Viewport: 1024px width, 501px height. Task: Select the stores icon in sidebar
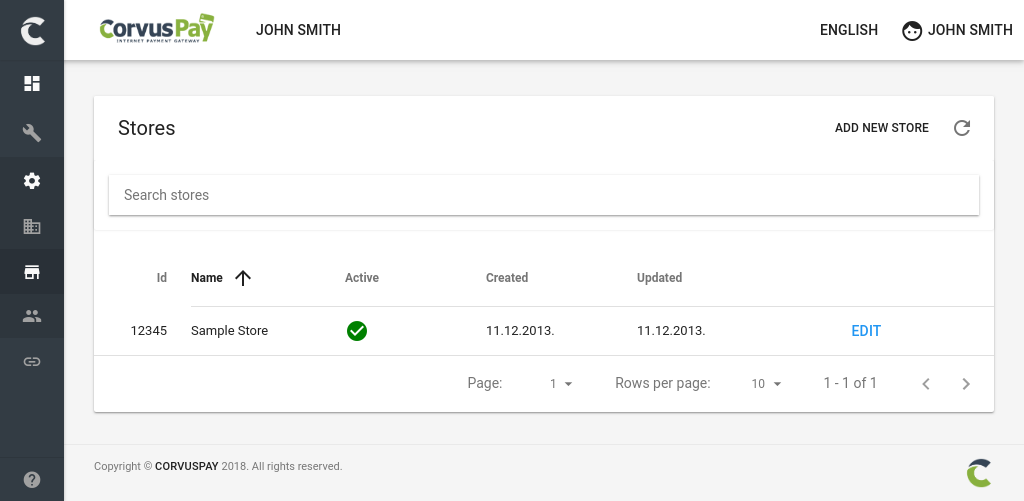(32, 272)
